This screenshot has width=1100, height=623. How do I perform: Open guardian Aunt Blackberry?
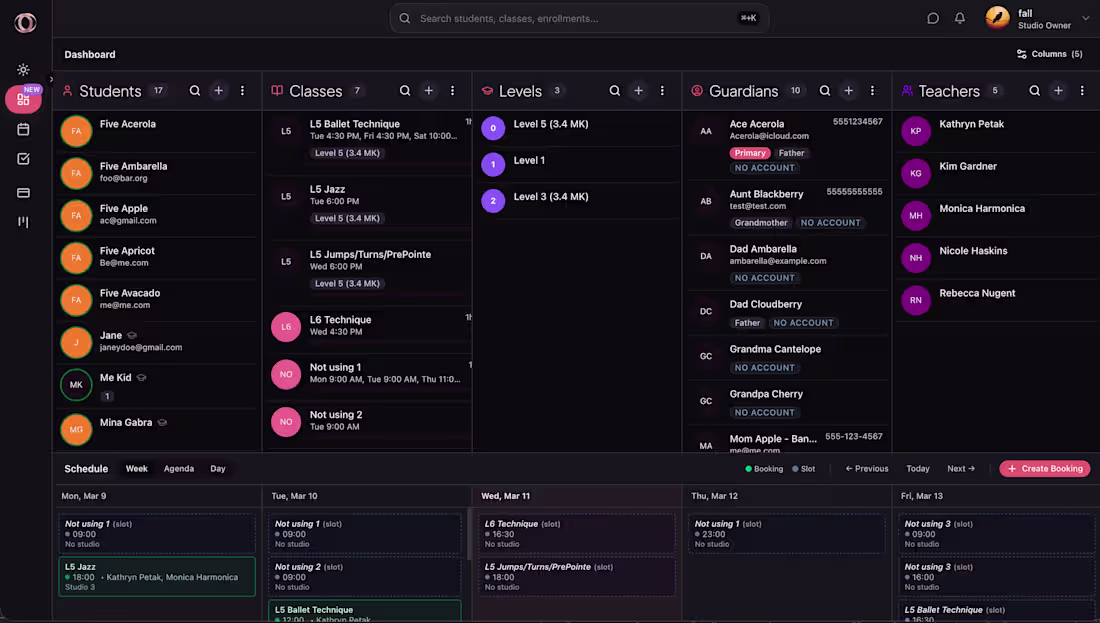786,209
